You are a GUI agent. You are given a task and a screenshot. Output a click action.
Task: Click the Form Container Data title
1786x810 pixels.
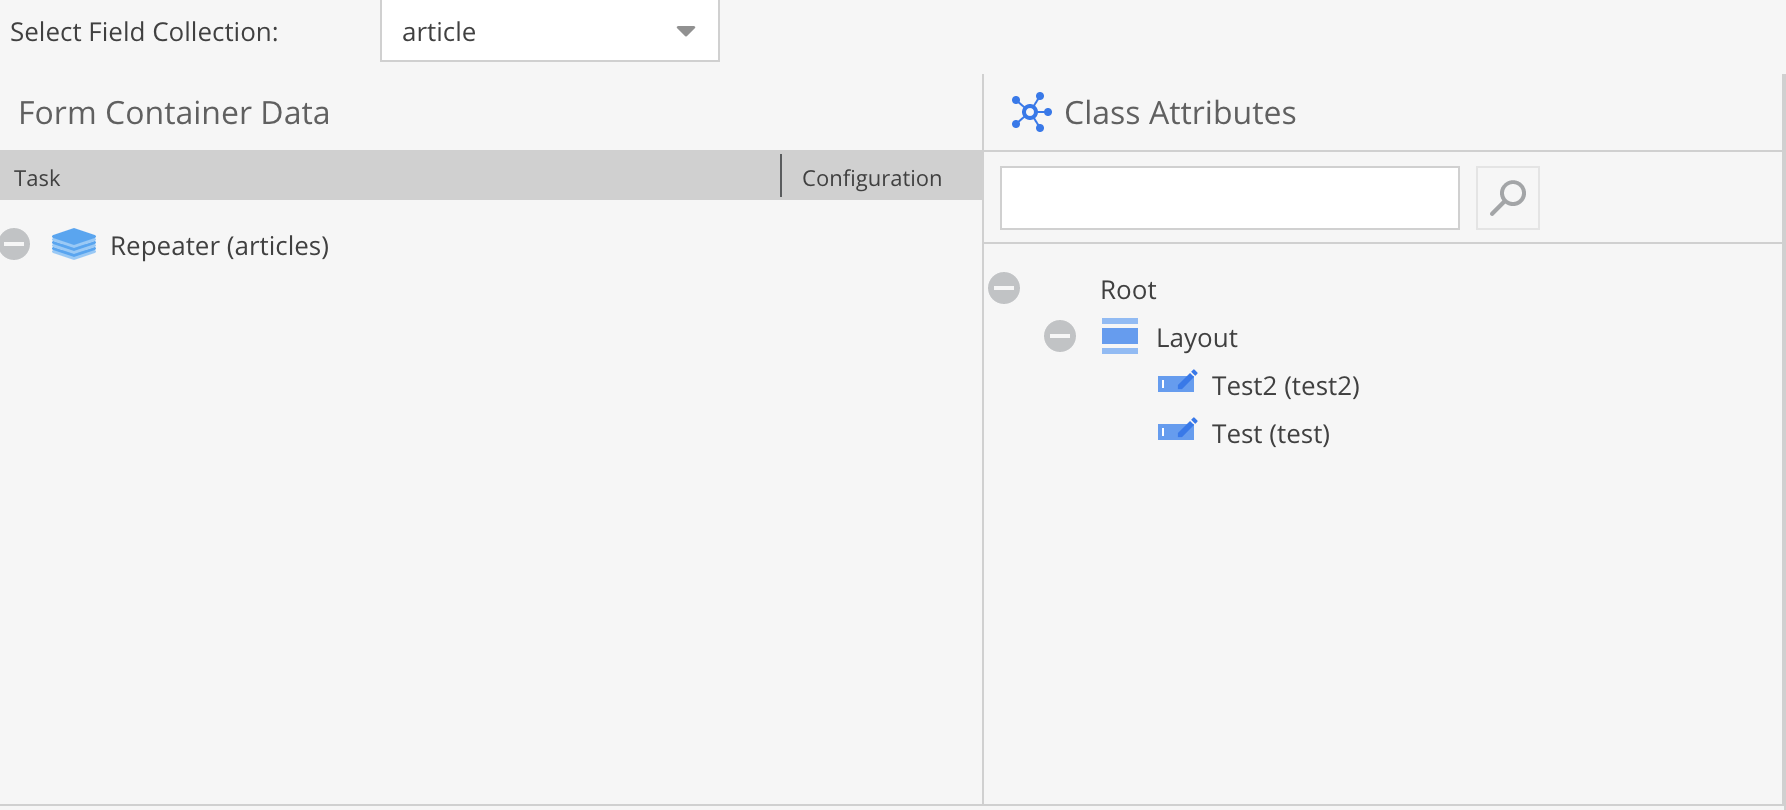[x=174, y=113]
